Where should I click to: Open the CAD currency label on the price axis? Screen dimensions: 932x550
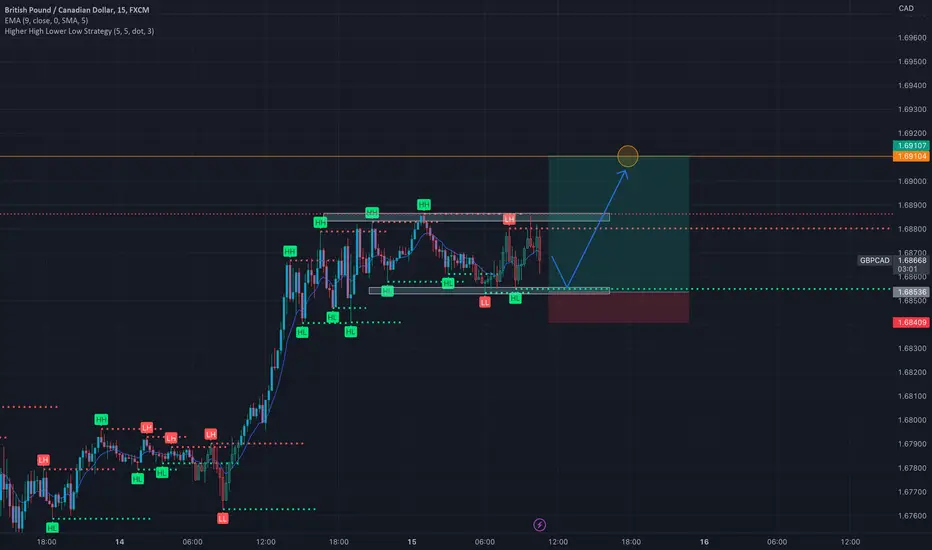coord(906,8)
